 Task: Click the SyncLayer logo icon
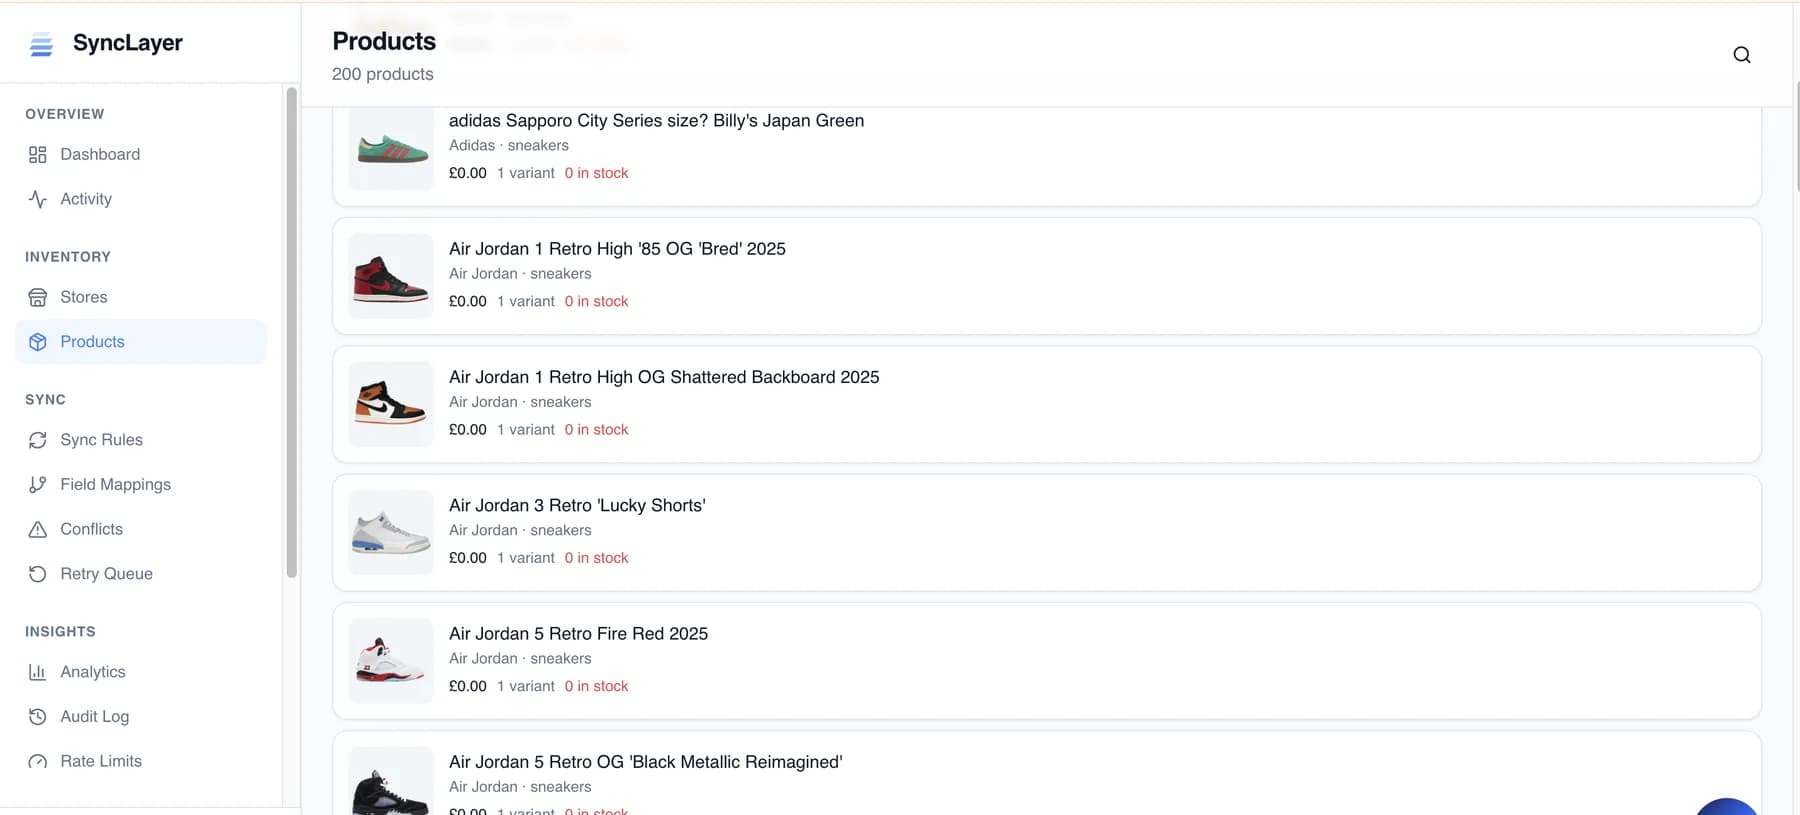click(41, 44)
